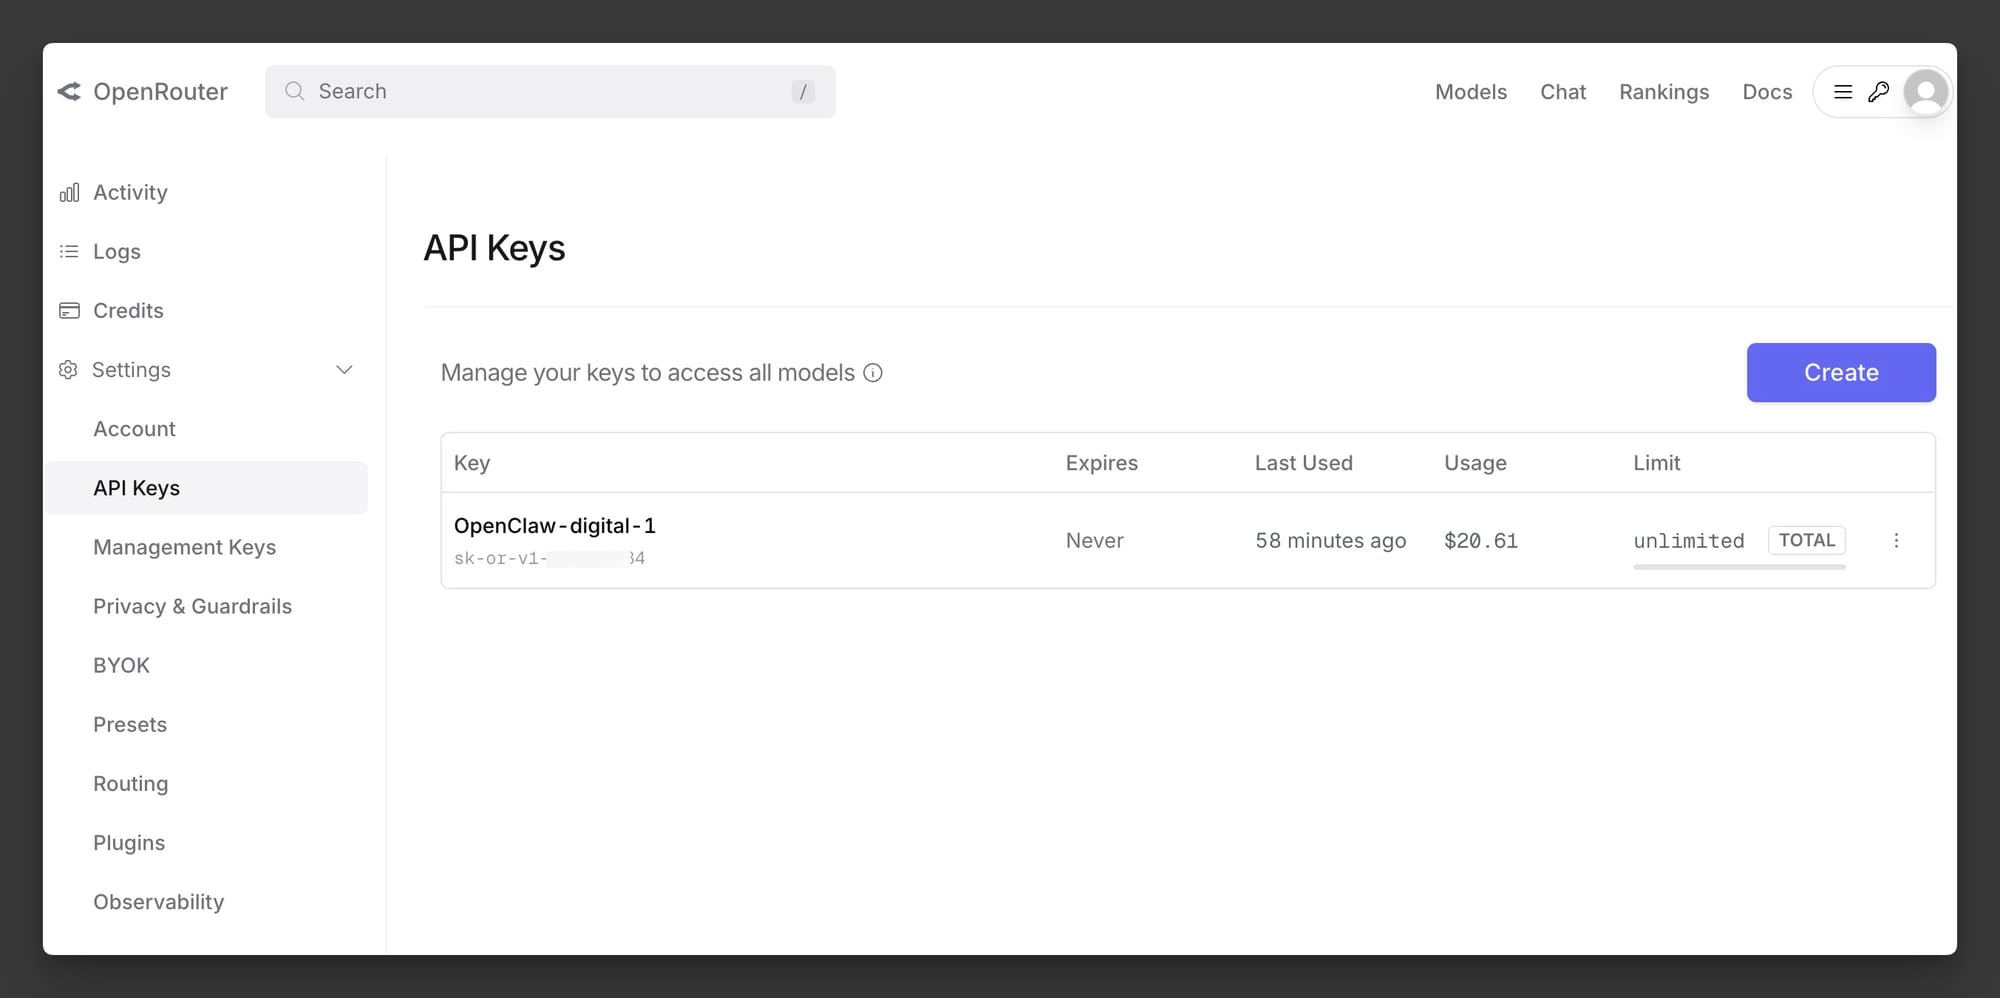
Task: Open Activity from the sidebar
Action: [x=130, y=193]
